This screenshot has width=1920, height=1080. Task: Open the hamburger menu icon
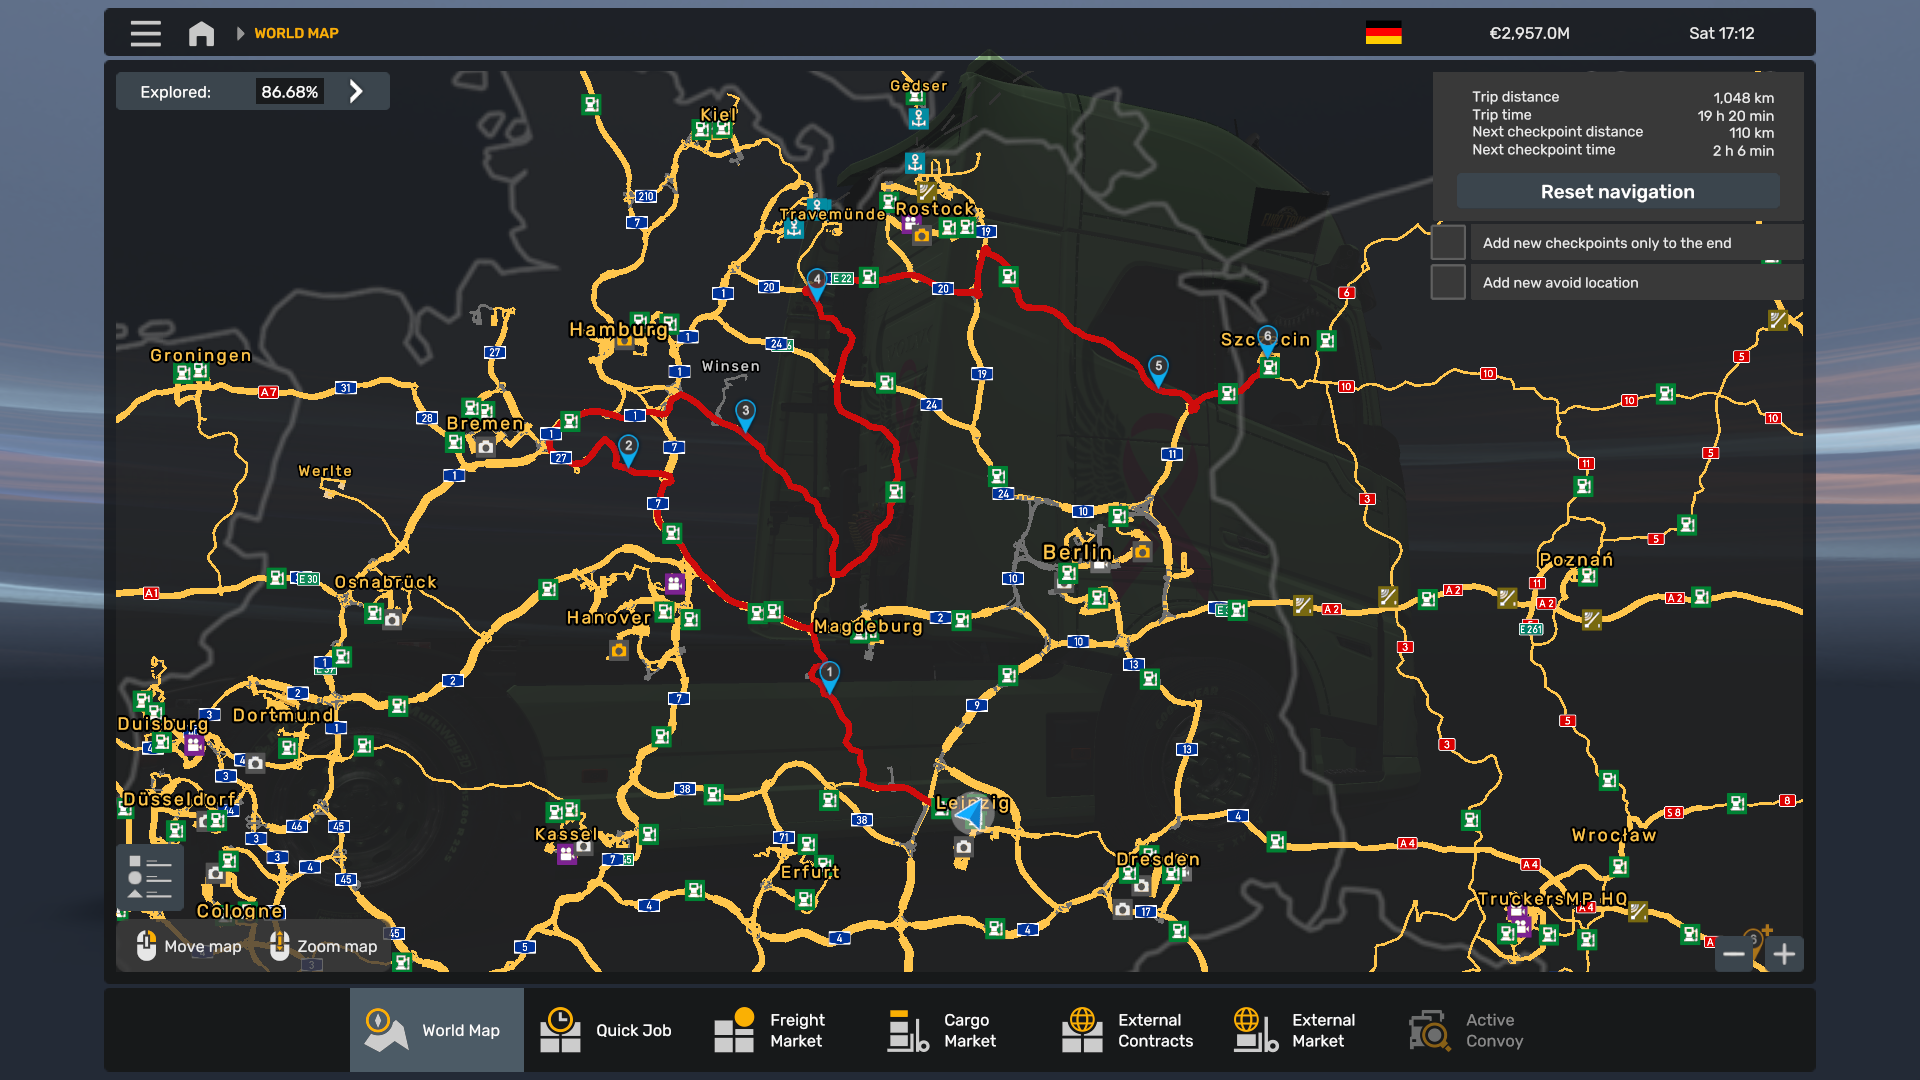pyautogui.click(x=145, y=33)
